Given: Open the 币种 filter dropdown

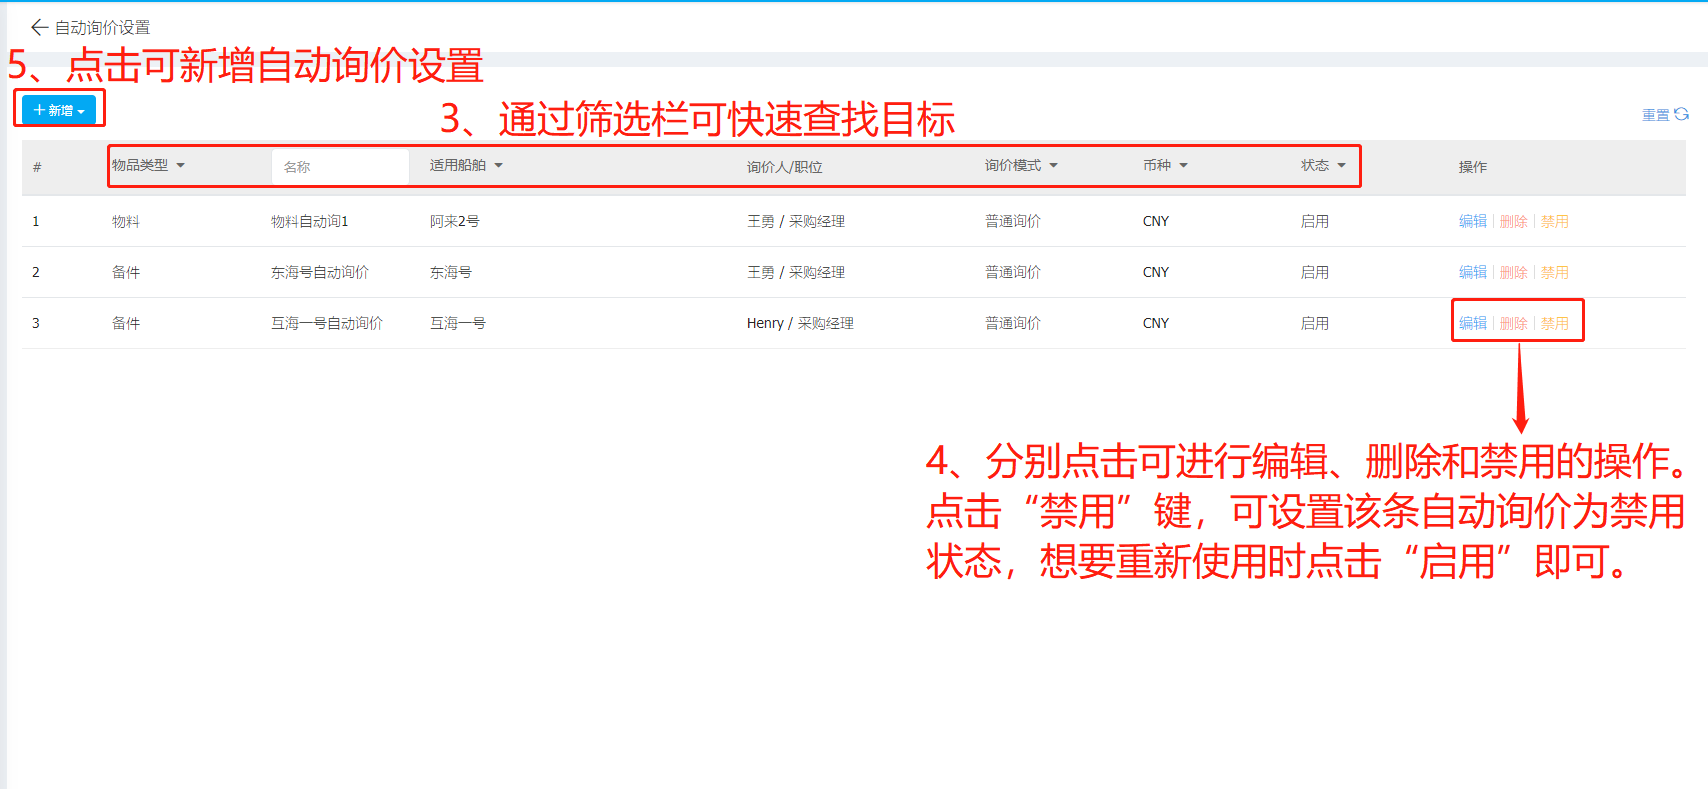Looking at the screenshot, I should coord(1165,165).
